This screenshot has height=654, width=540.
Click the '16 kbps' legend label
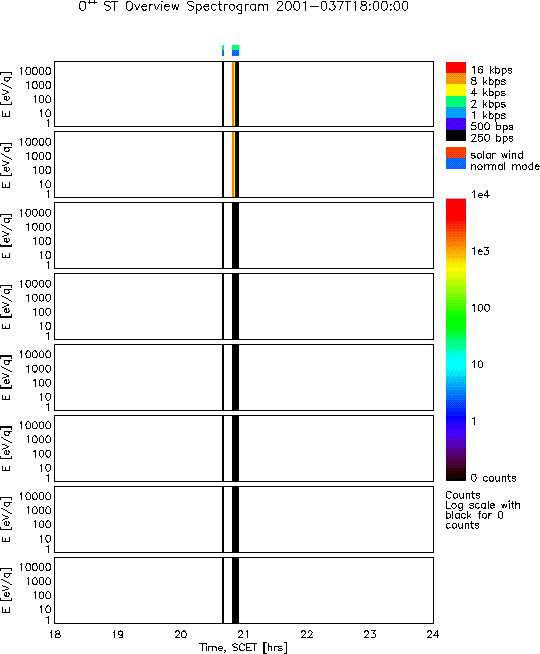click(492, 70)
